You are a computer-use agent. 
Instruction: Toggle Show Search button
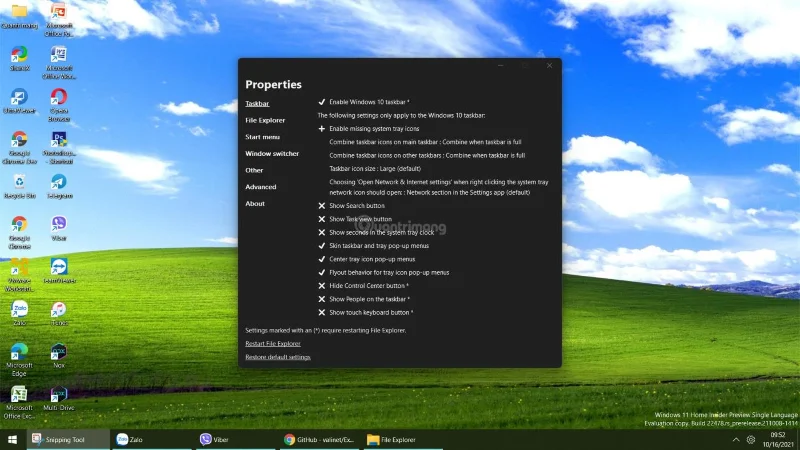point(352,206)
